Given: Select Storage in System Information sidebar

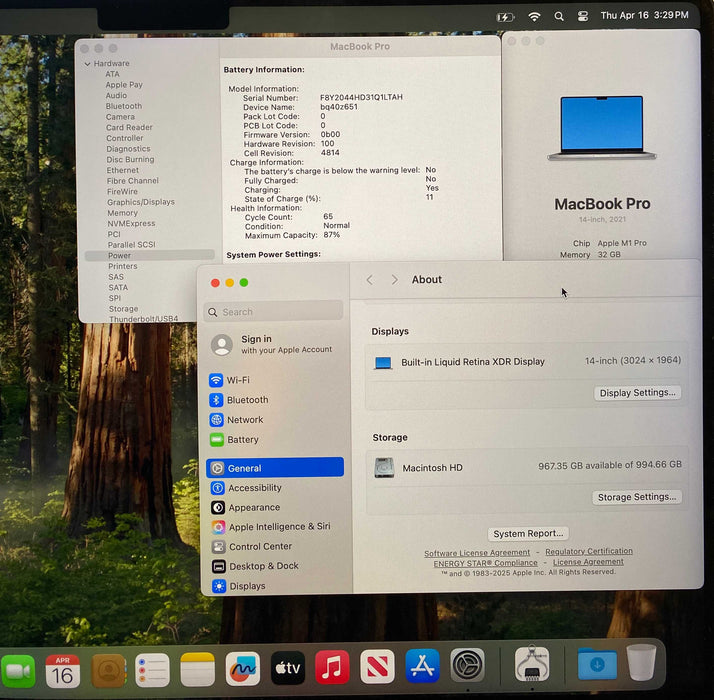Looking at the screenshot, I should pos(123,309).
